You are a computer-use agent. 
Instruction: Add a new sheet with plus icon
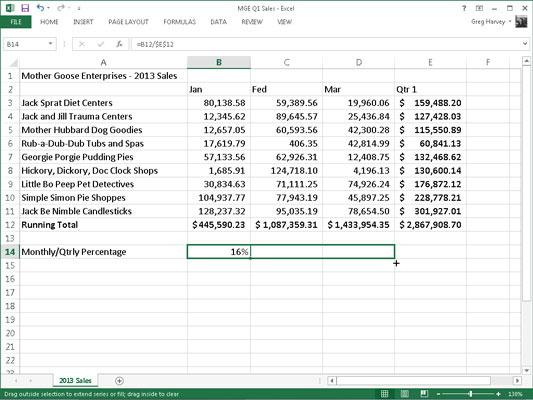[x=119, y=381]
